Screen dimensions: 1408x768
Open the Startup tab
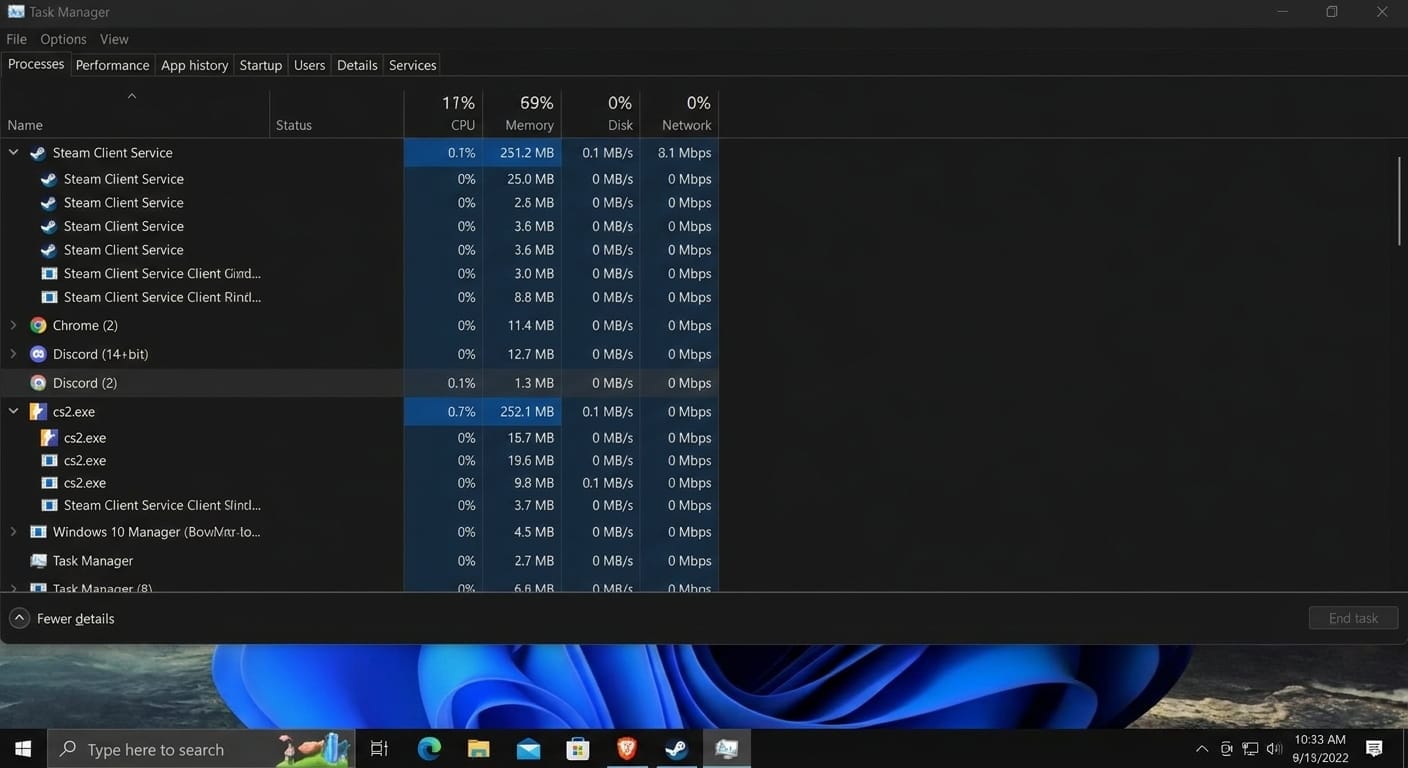coord(261,65)
